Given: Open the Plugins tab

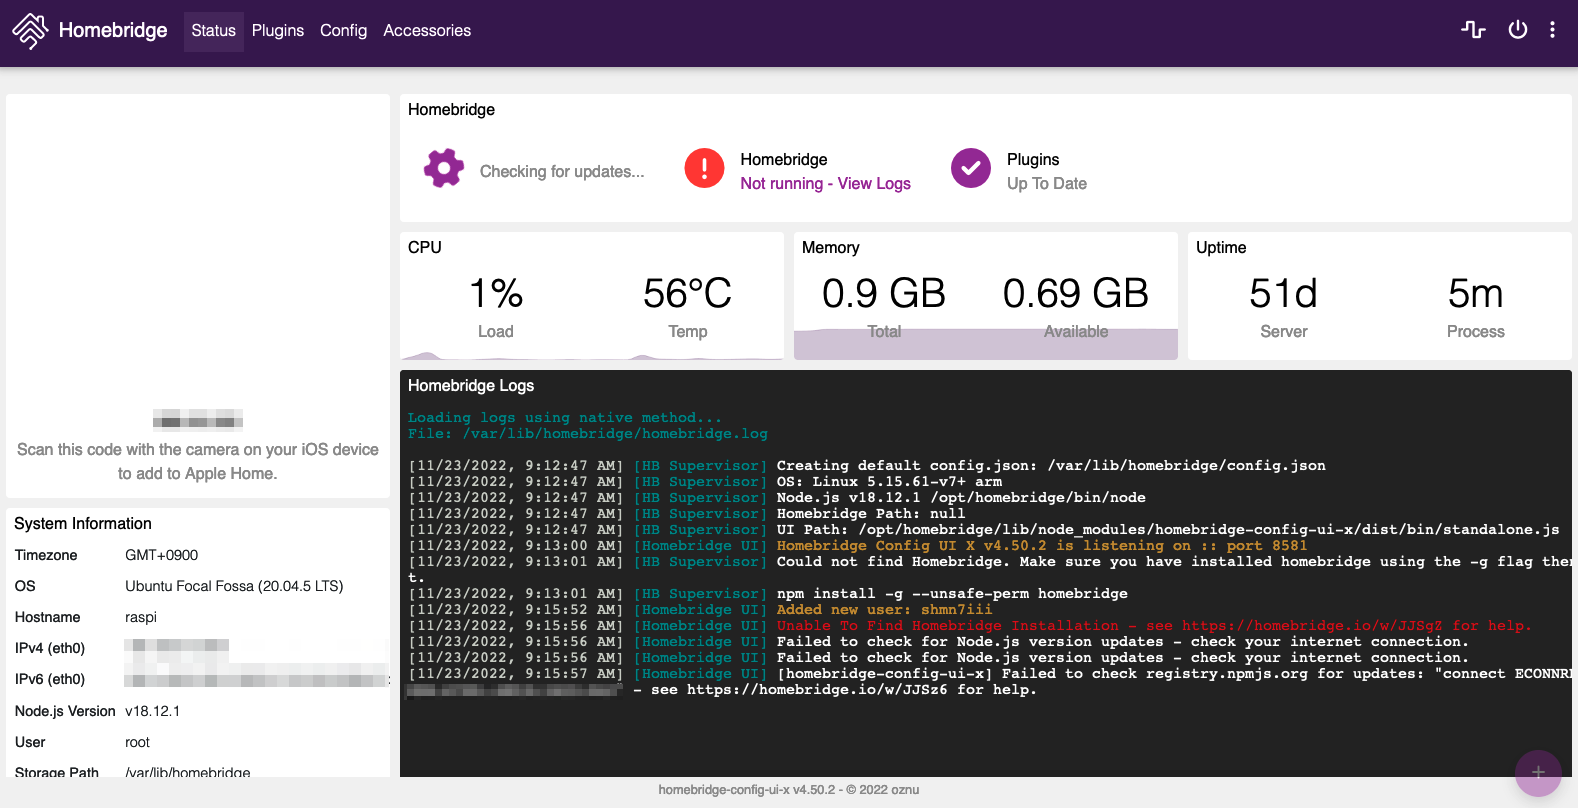Looking at the screenshot, I should pyautogui.click(x=277, y=31).
